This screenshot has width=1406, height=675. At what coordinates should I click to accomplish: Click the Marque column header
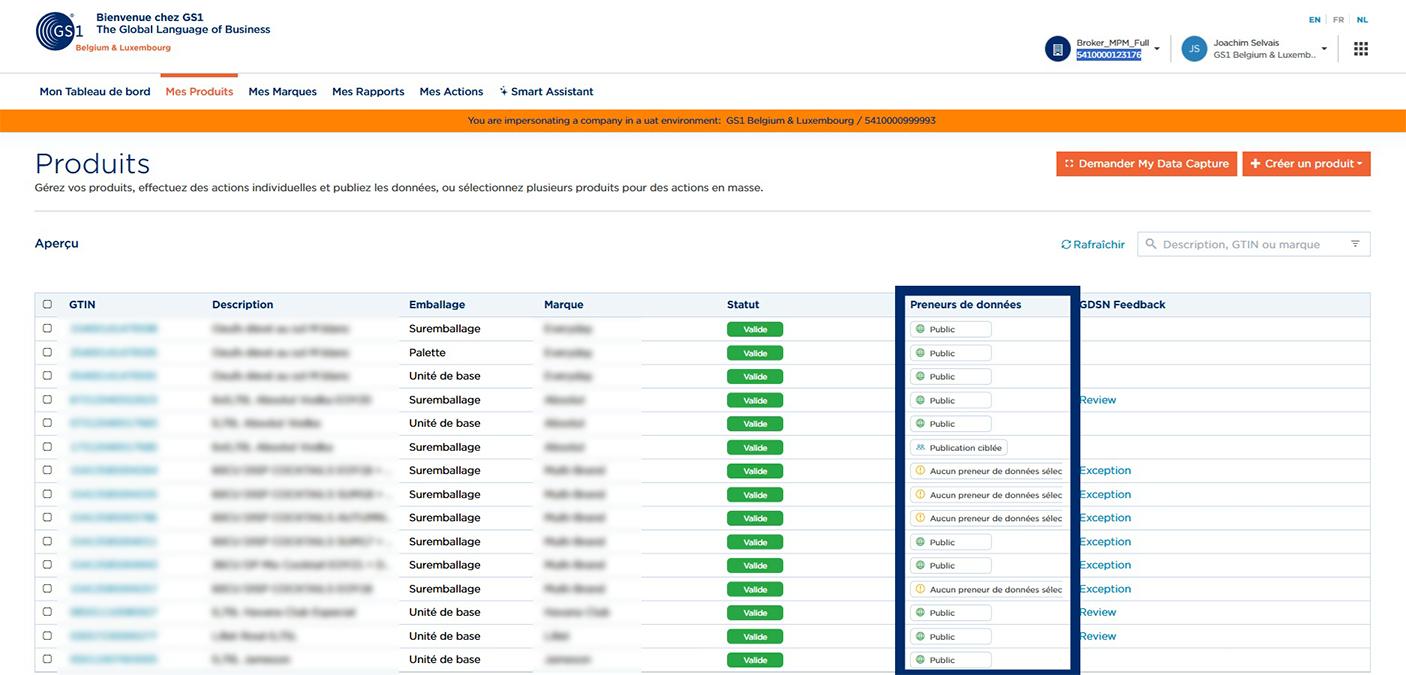(x=563, y=305)
